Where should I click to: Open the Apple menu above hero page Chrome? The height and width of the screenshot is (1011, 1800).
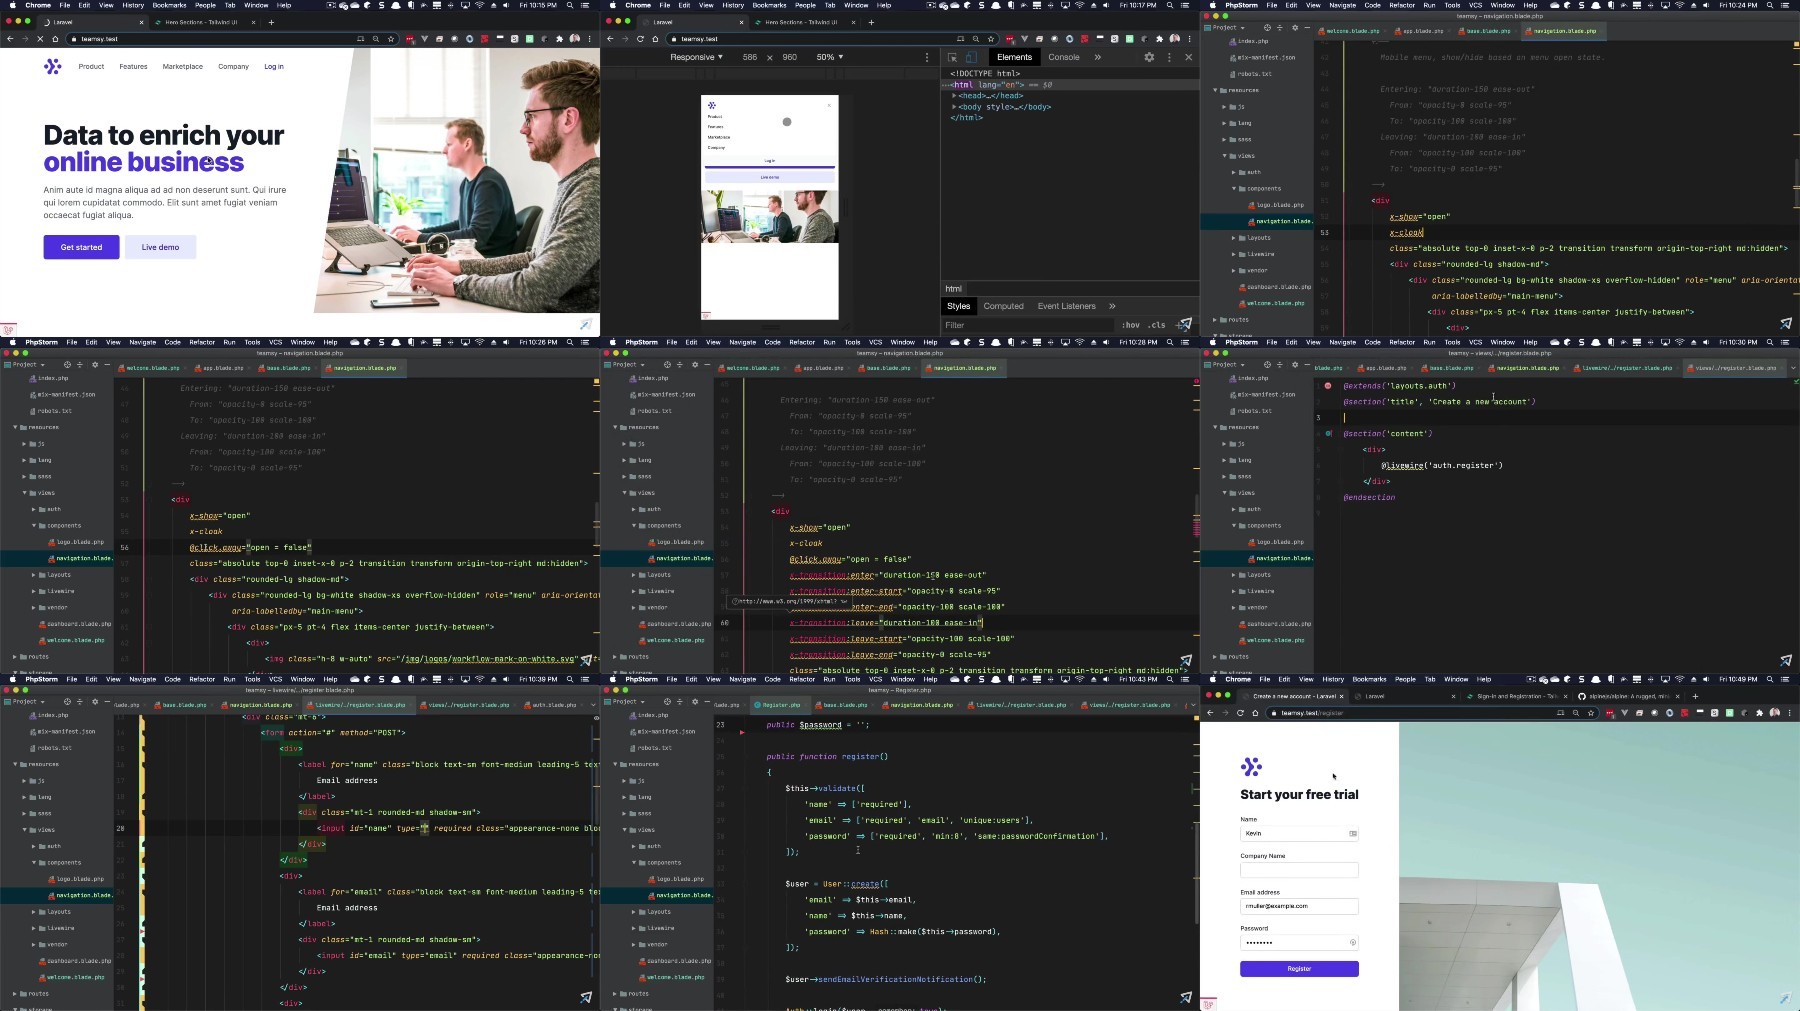click(x=13, y=5)
